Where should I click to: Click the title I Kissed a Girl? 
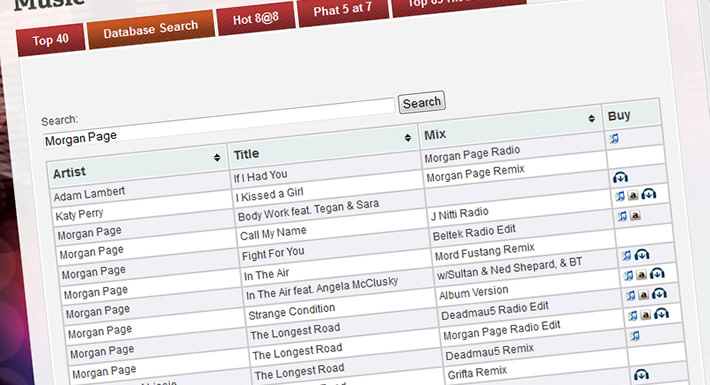click(x=269, y=195)
